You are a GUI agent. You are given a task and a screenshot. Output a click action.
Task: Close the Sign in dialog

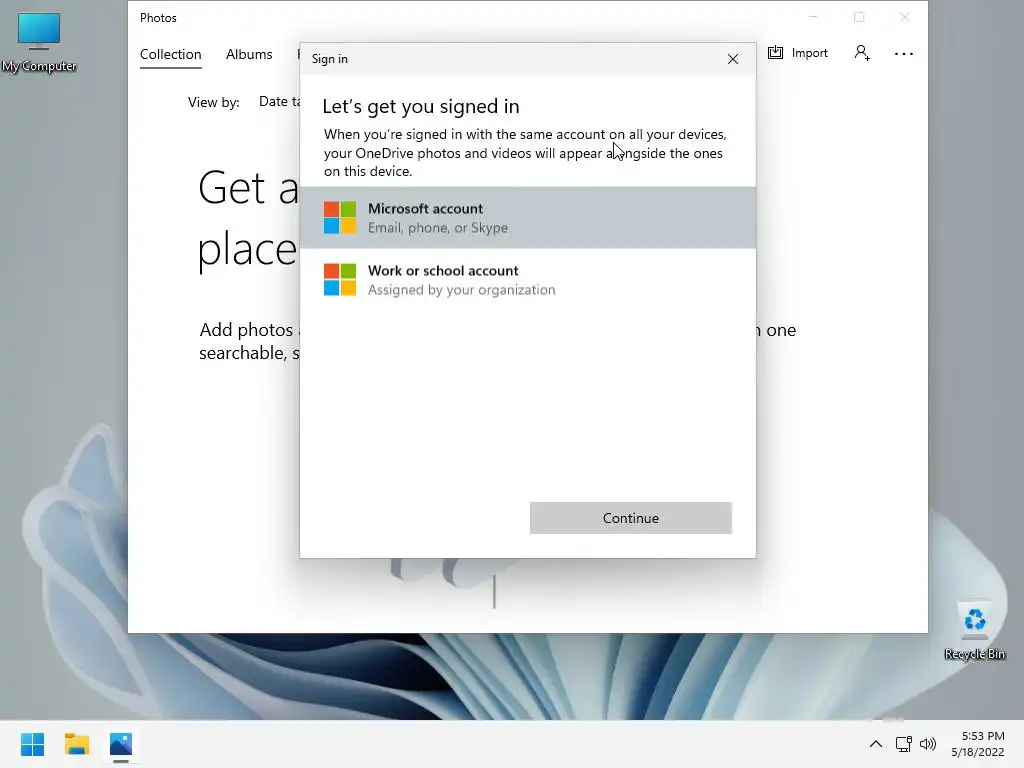coord(733,59)
